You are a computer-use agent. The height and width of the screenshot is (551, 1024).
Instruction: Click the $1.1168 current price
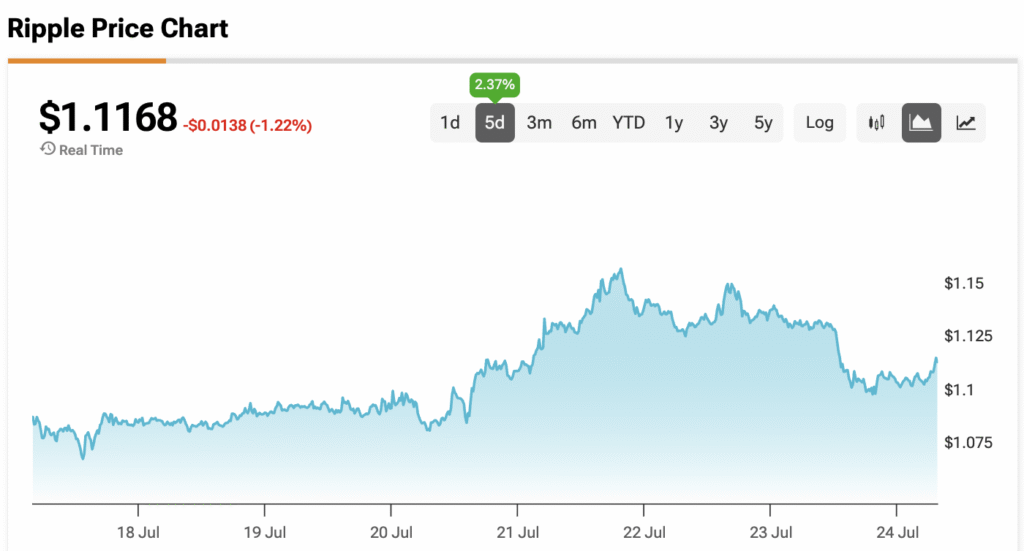click(x=108, y=118)
